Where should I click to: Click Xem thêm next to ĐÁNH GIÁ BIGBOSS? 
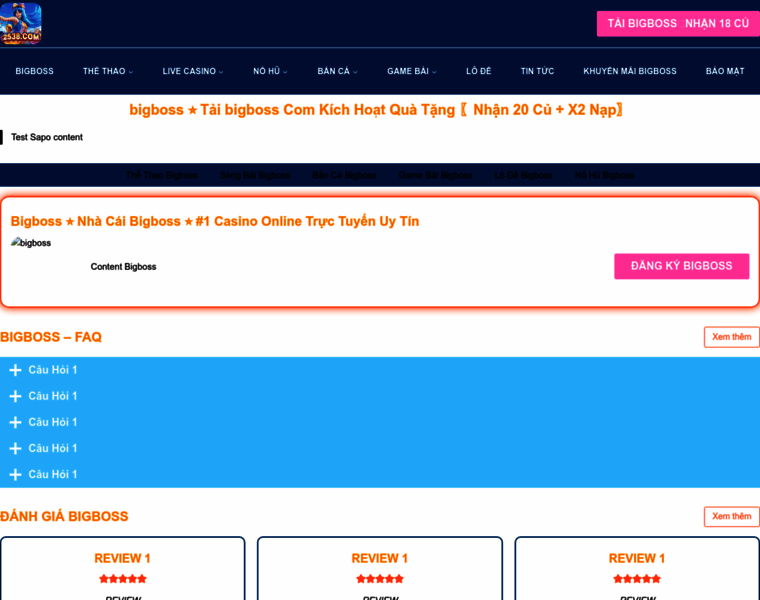tap(731, 516)
